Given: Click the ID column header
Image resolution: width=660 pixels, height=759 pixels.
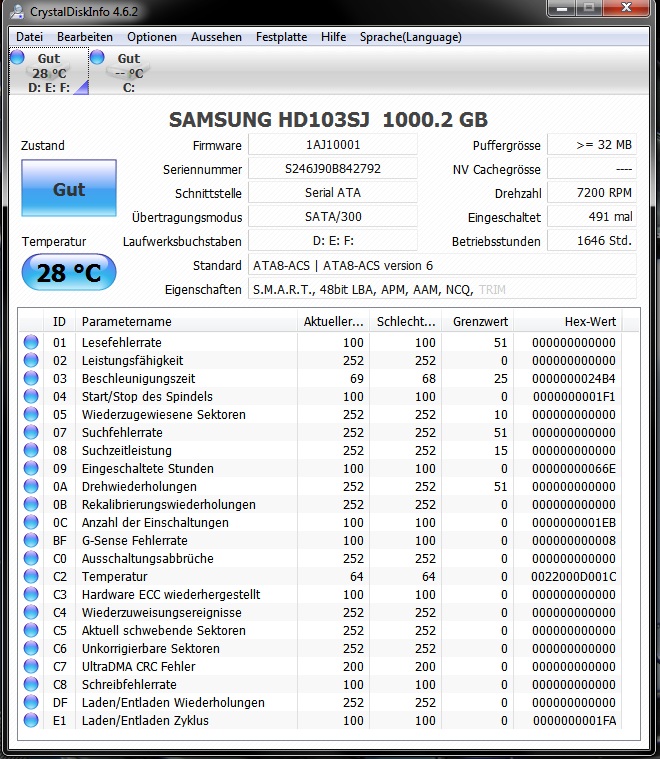Looking at the screenshot, I should (59, 321).
